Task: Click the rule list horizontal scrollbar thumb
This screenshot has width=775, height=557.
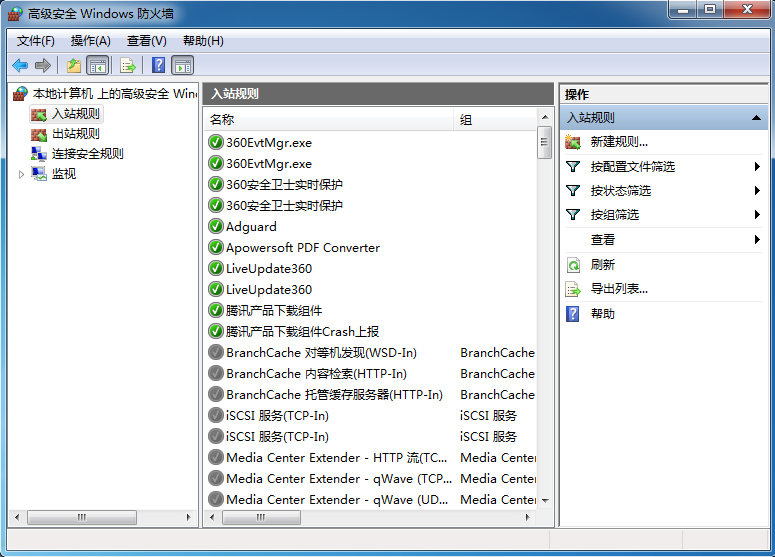Action: (x=261, y=517)
